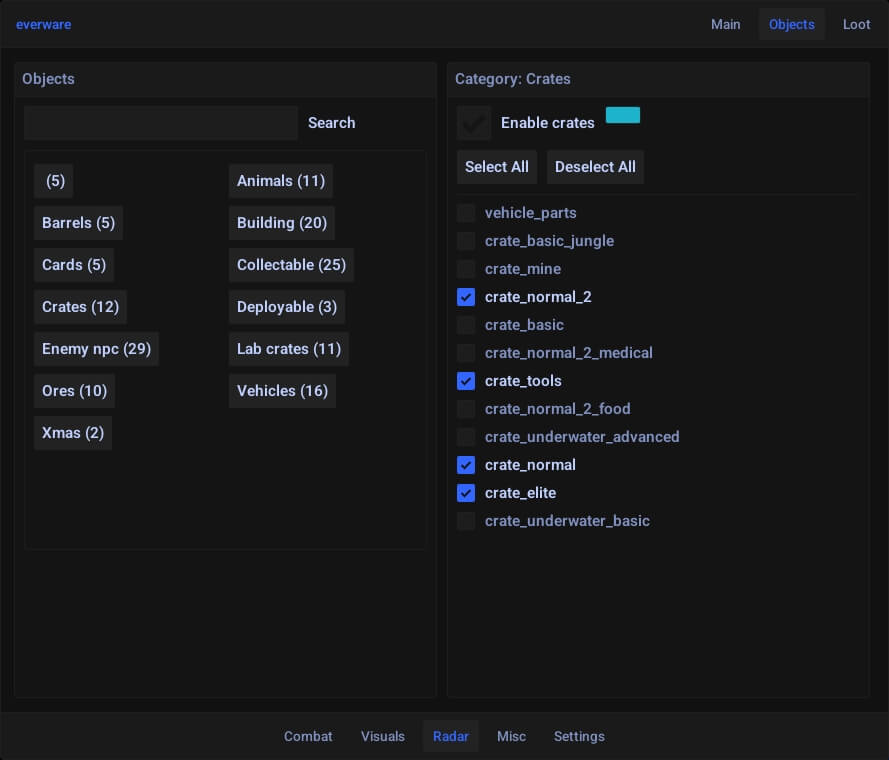Viewport: 889px width, 760px height.
Task: Toggle the Enable crates checkbox
Action: [474, 123]
